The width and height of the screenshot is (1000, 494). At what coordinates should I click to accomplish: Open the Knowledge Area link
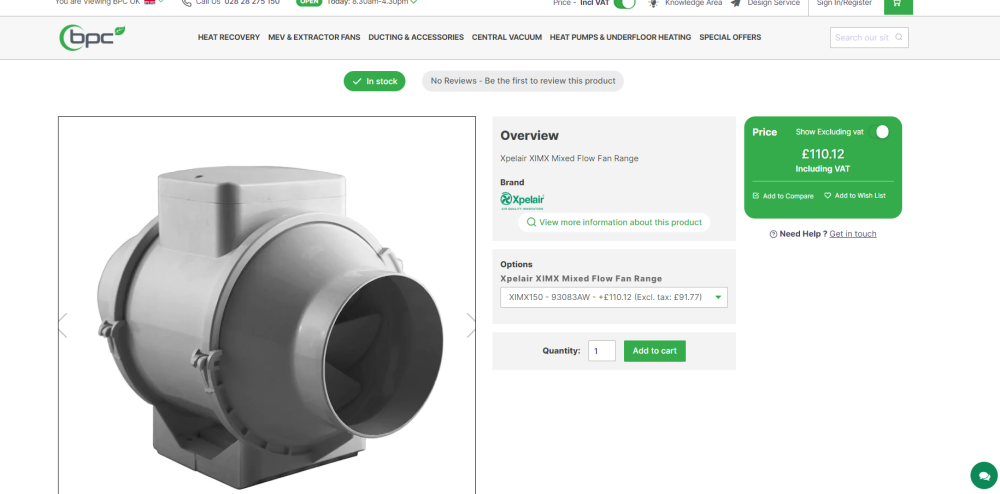[x=693, y=3]
